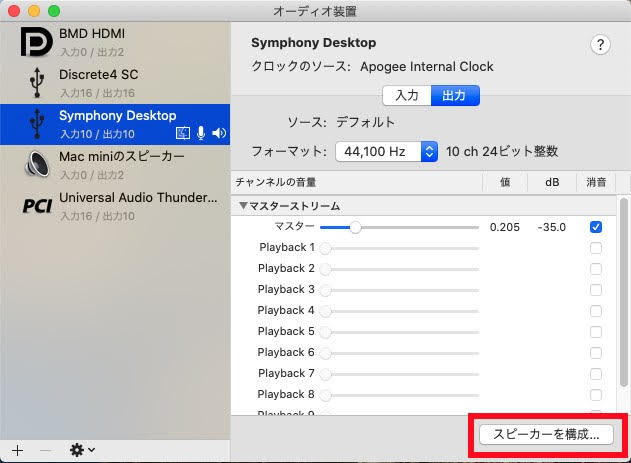Click the 10 ch 24ビット整数 text

pos(502,152)
